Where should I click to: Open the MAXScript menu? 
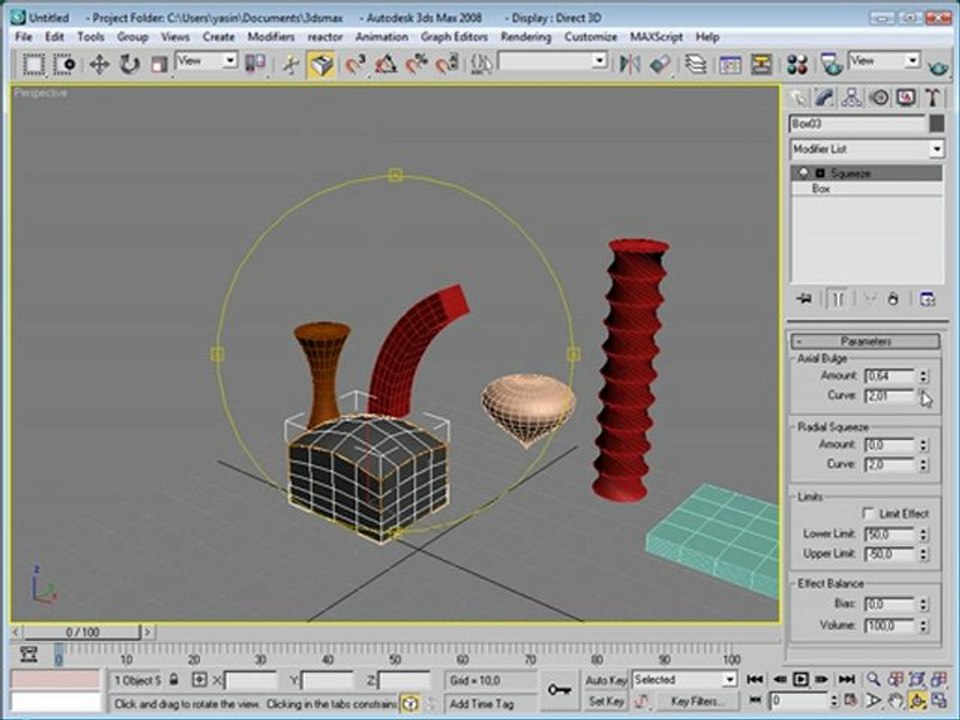656,37
